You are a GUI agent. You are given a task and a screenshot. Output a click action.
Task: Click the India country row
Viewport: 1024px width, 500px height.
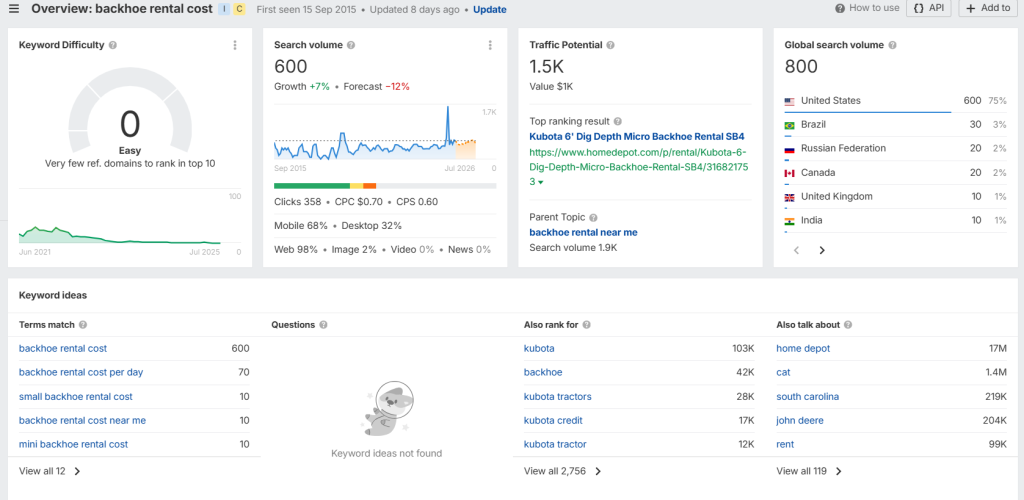coord(895,221)
